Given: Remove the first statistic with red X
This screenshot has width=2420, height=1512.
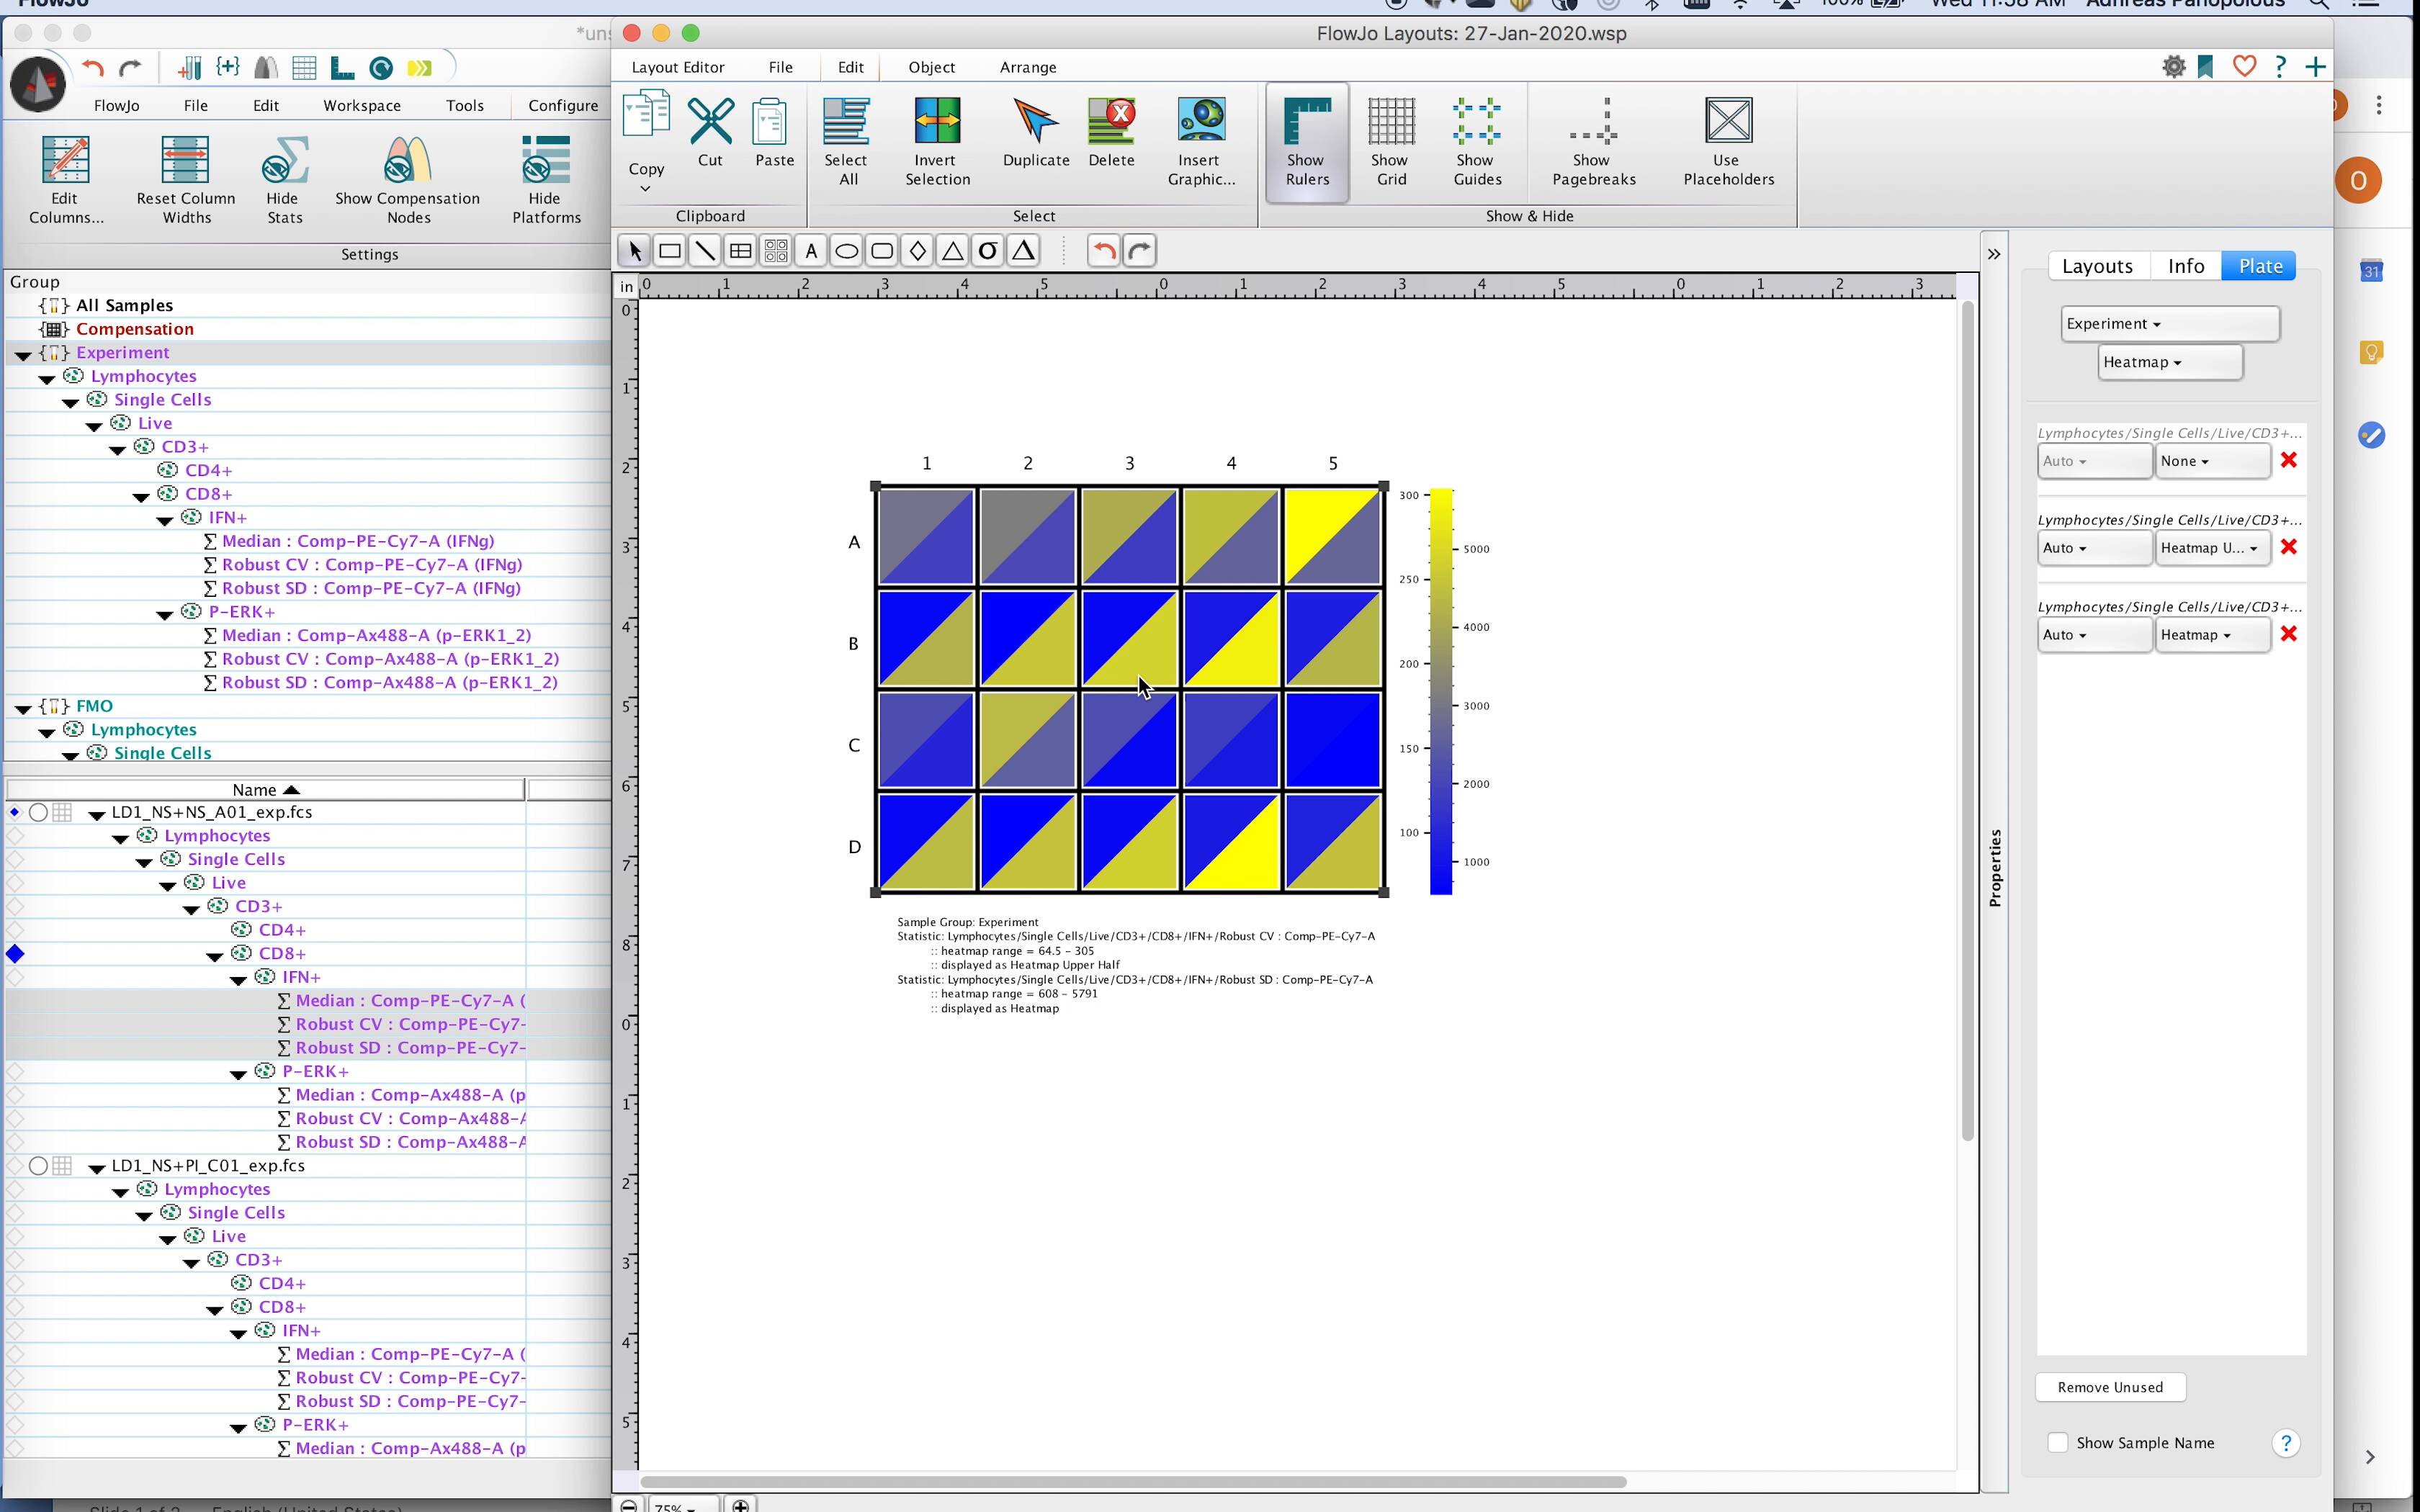Looking at the screenshot, I should point(2288,460).
